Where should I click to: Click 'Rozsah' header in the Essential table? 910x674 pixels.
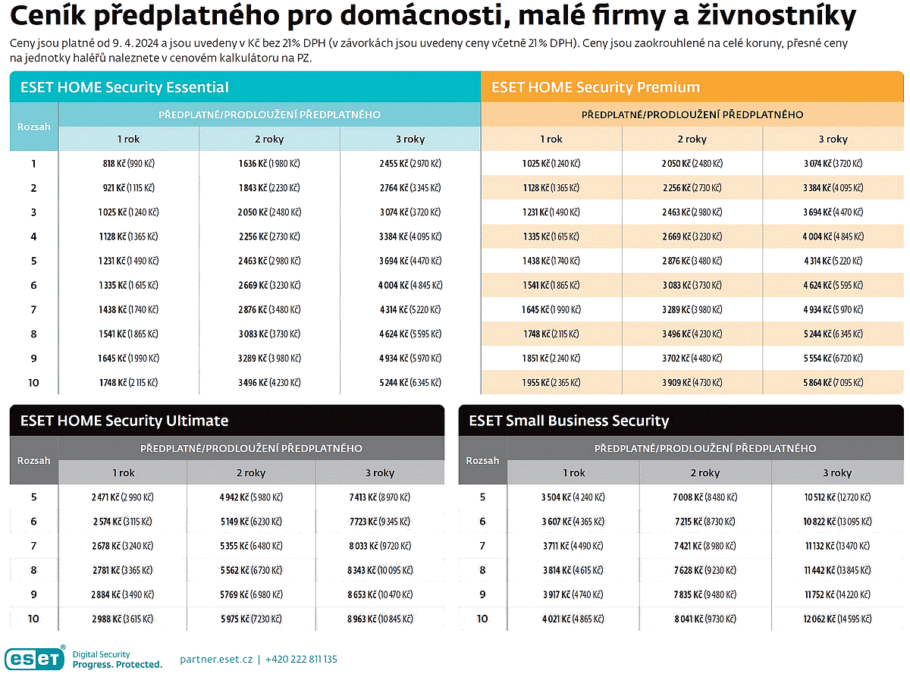click(x=34, y=127)
